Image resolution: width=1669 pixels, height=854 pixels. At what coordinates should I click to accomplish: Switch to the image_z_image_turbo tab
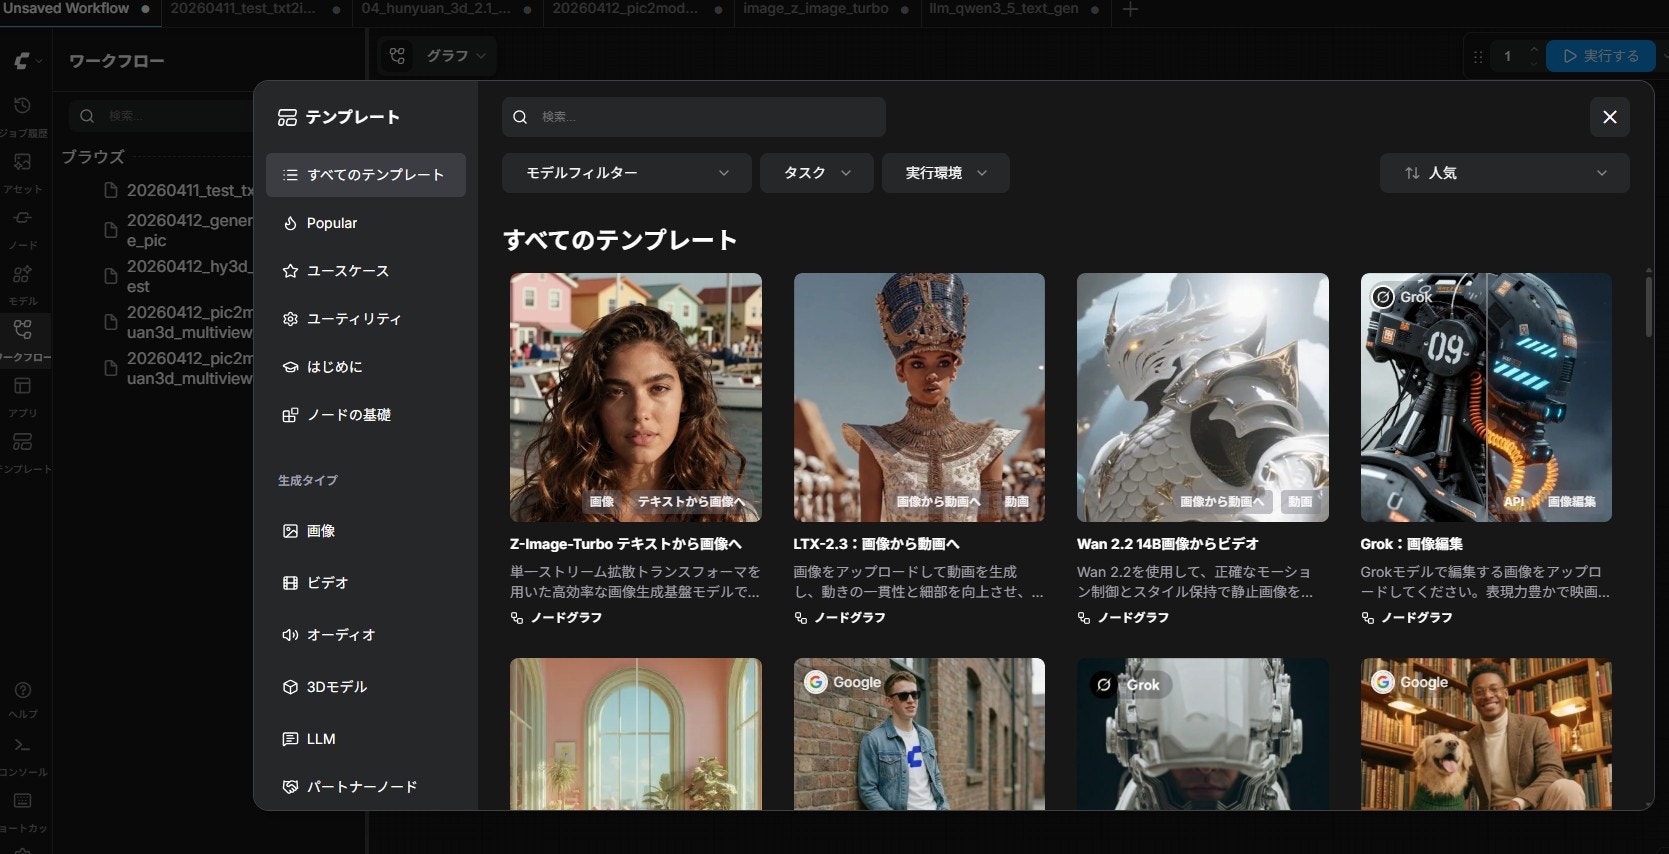point(815,9)
